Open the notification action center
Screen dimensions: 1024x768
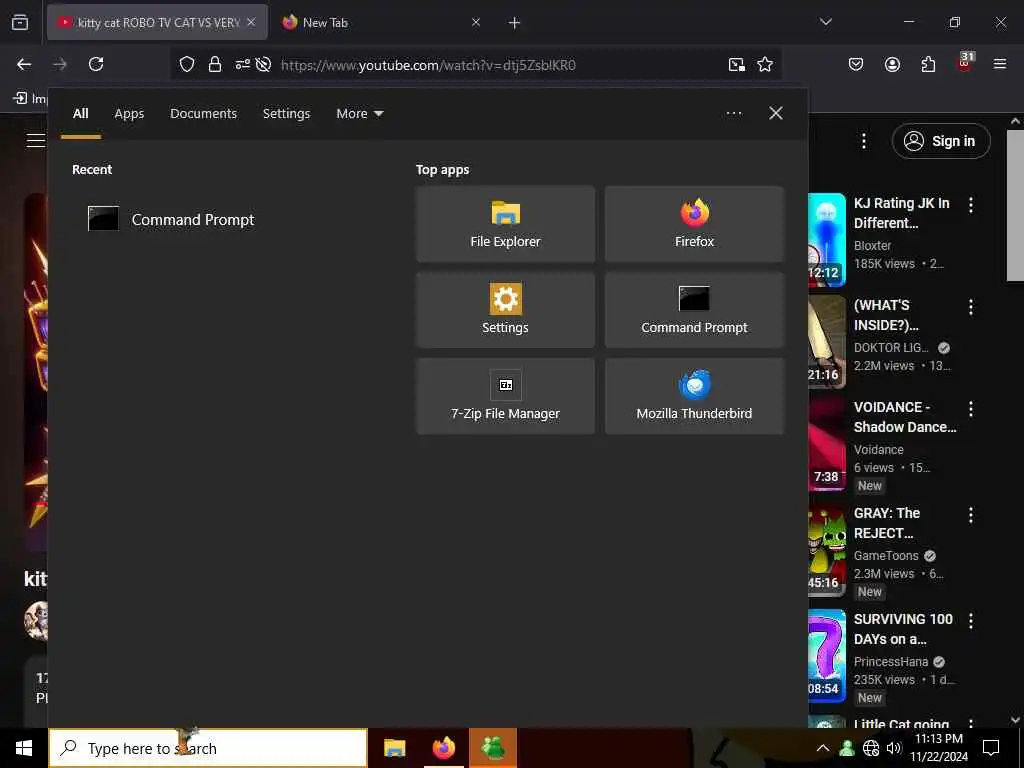coord(991,748)
